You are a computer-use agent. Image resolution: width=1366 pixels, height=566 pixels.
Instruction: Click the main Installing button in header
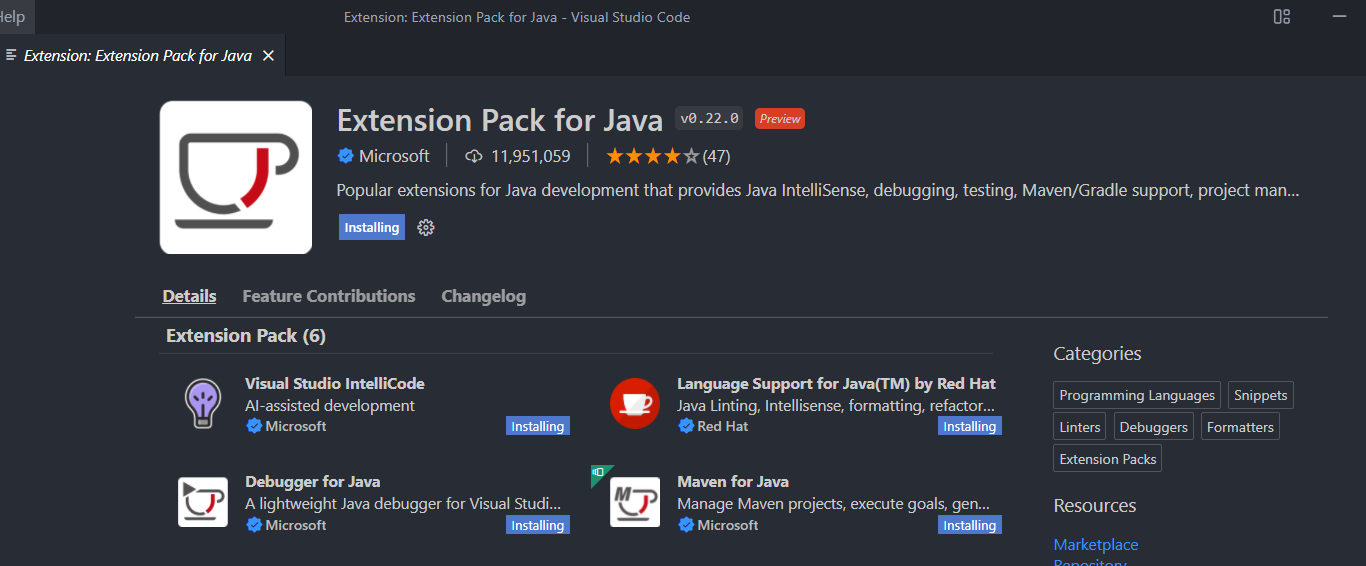372,227
